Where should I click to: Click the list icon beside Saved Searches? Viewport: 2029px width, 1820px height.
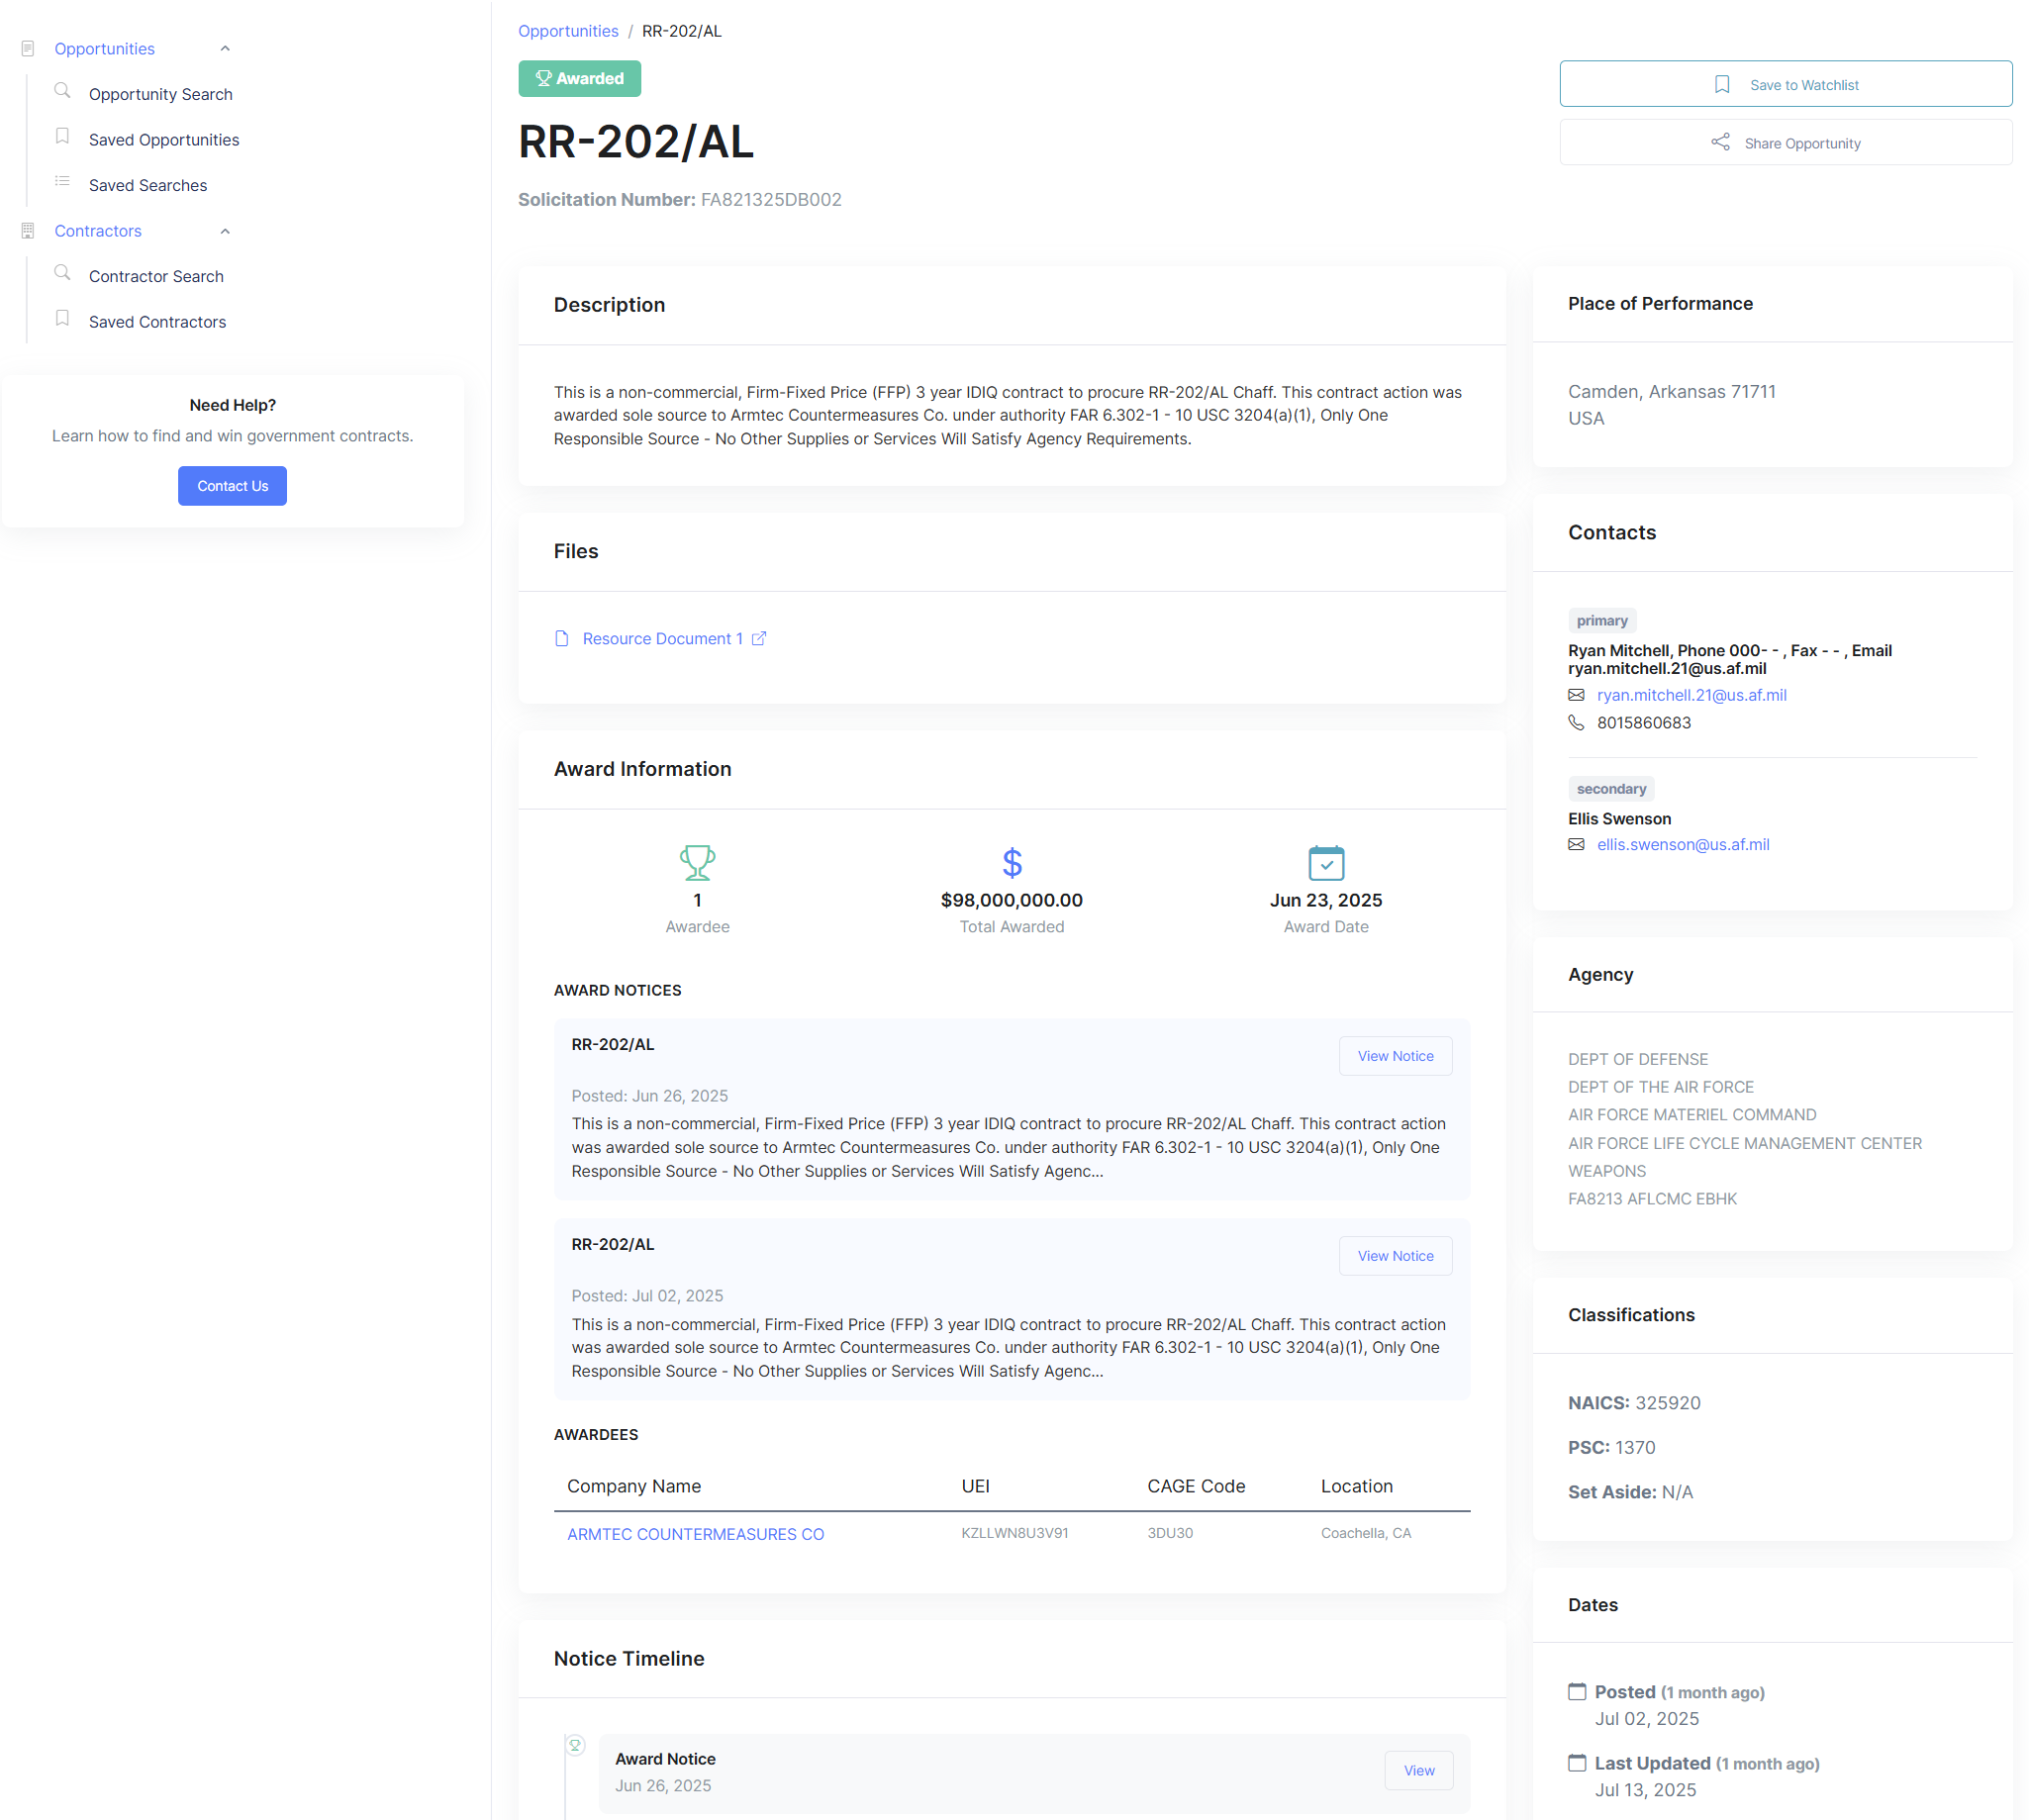(x=62, y=181)
